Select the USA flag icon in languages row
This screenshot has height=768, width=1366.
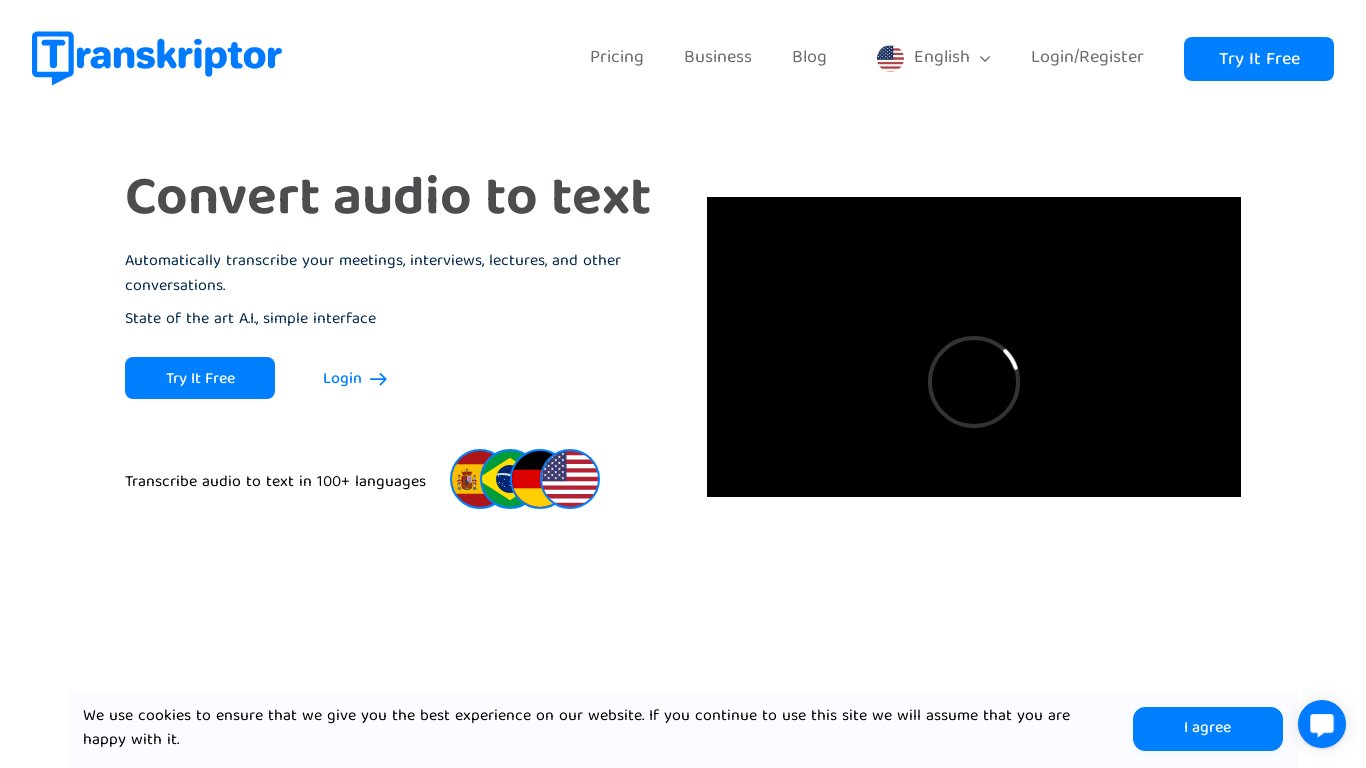(x=570, y=479)
